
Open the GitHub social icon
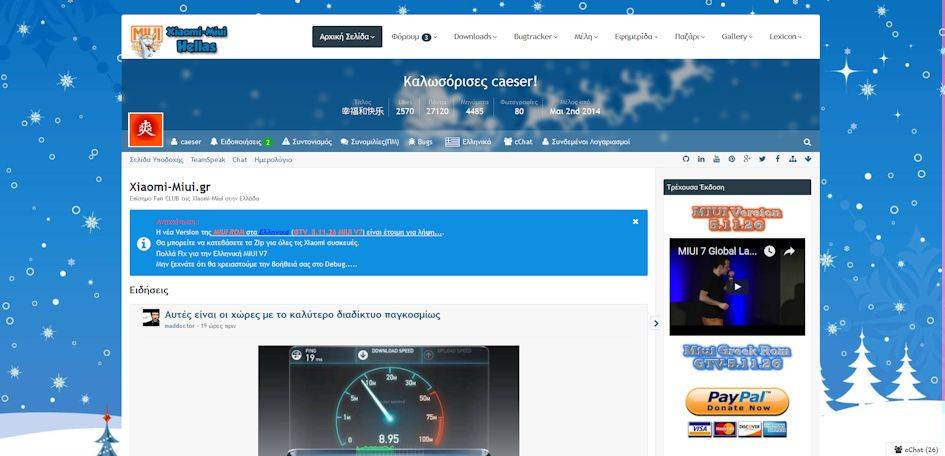[x=686, y=159]
